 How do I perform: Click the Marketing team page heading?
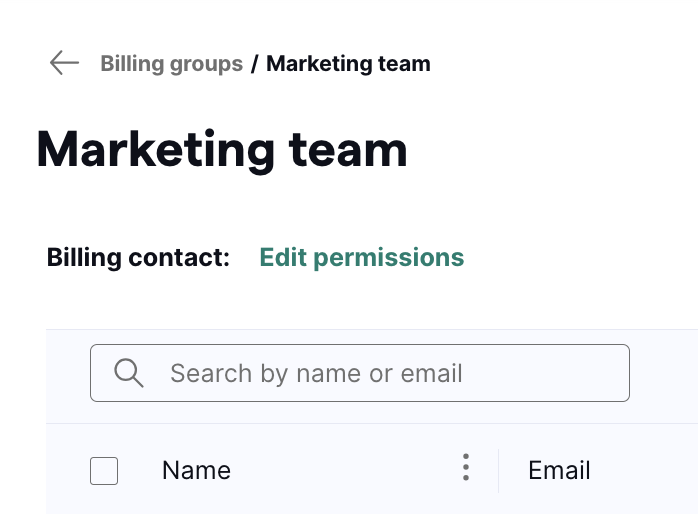click(222, 150)
